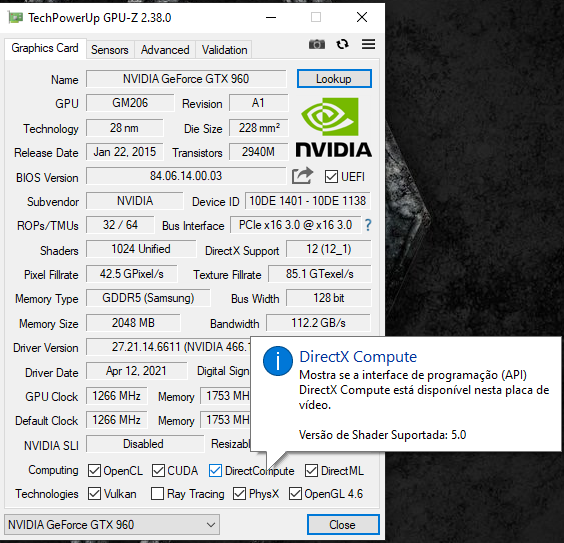The height and width of the screenshot is (543, 564).
Task: Click the Texture Fillrate 85.1 GTexel/s
Action: coord(319,274)
